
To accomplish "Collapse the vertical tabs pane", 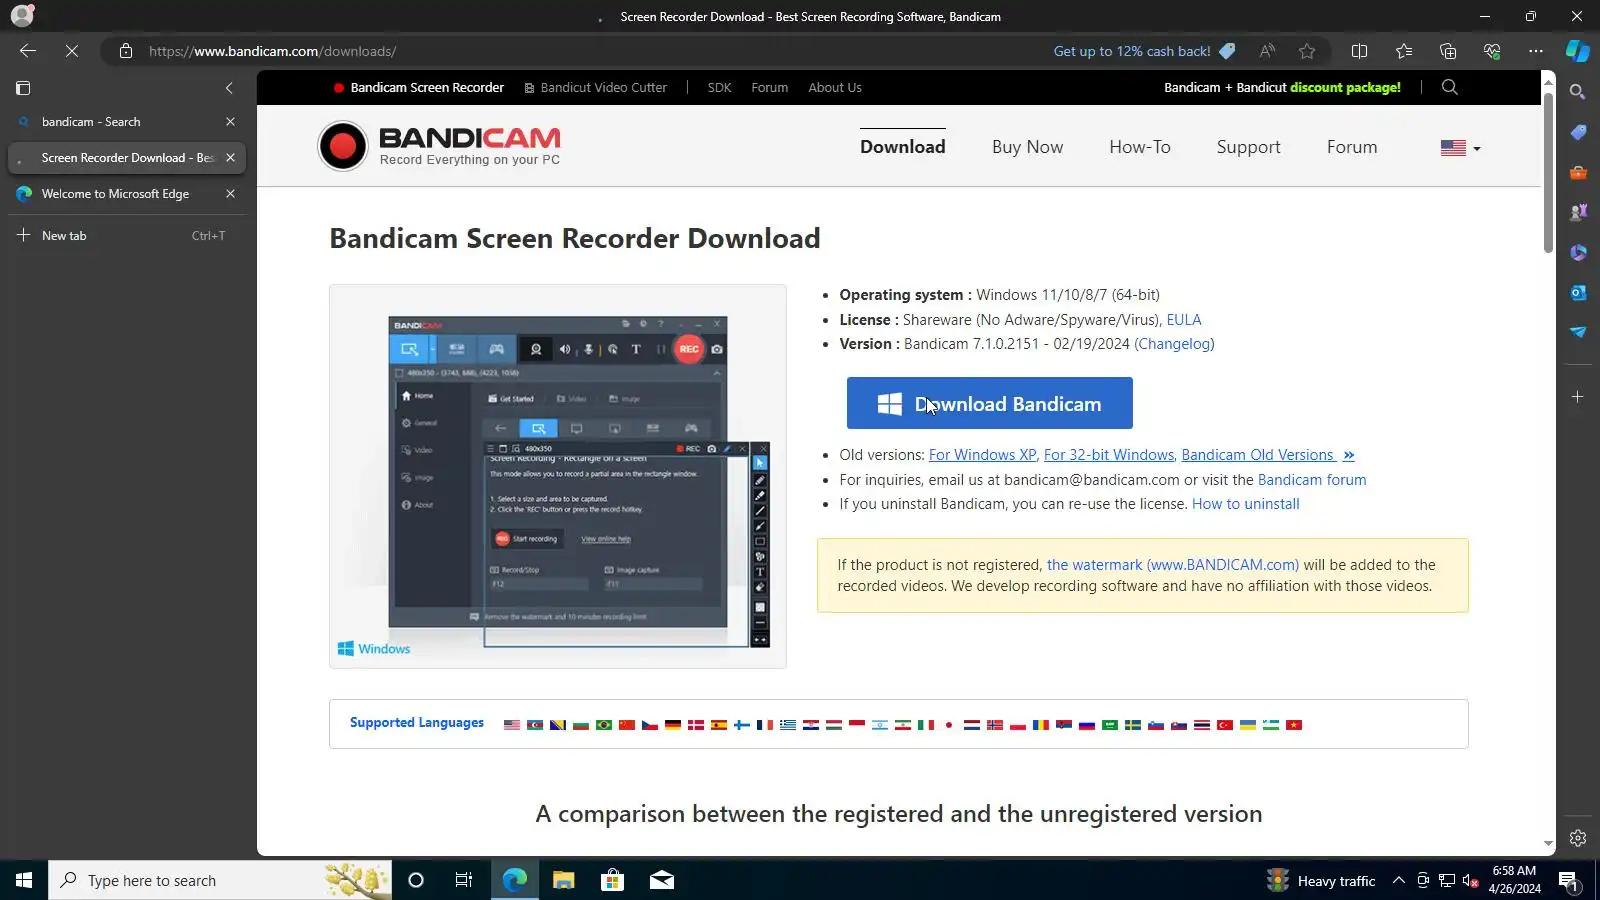I will [x=229, y=88].
